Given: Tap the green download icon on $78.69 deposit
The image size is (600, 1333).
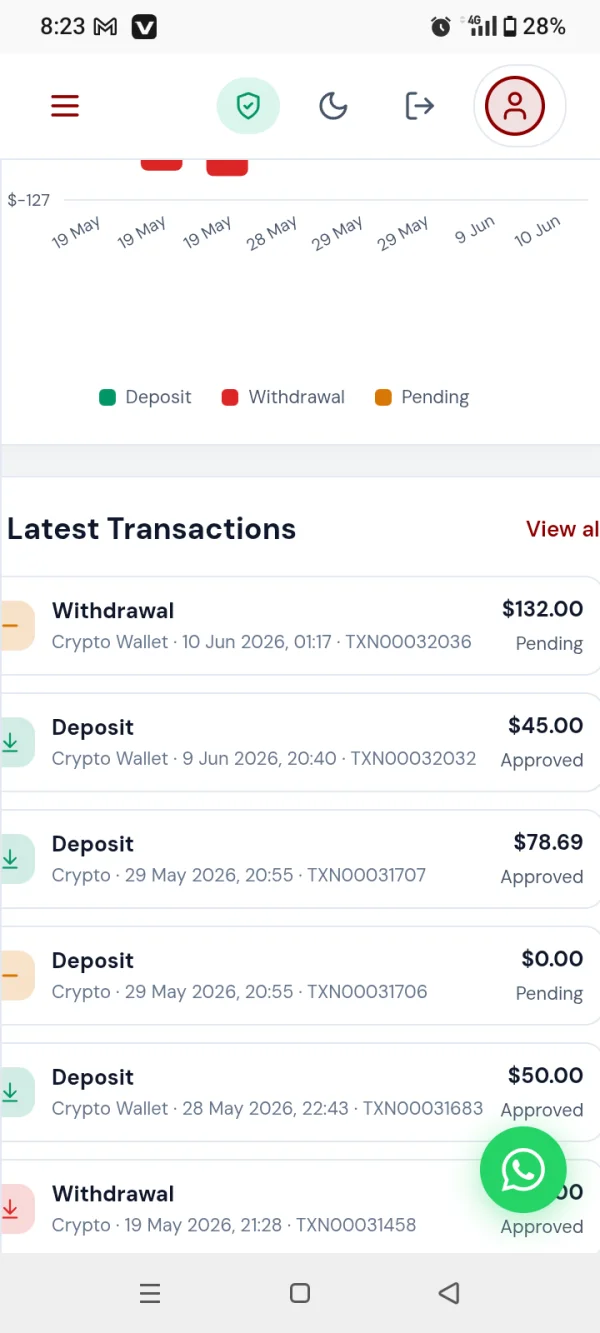Looking at the screenshot, I should click(14, 859).
